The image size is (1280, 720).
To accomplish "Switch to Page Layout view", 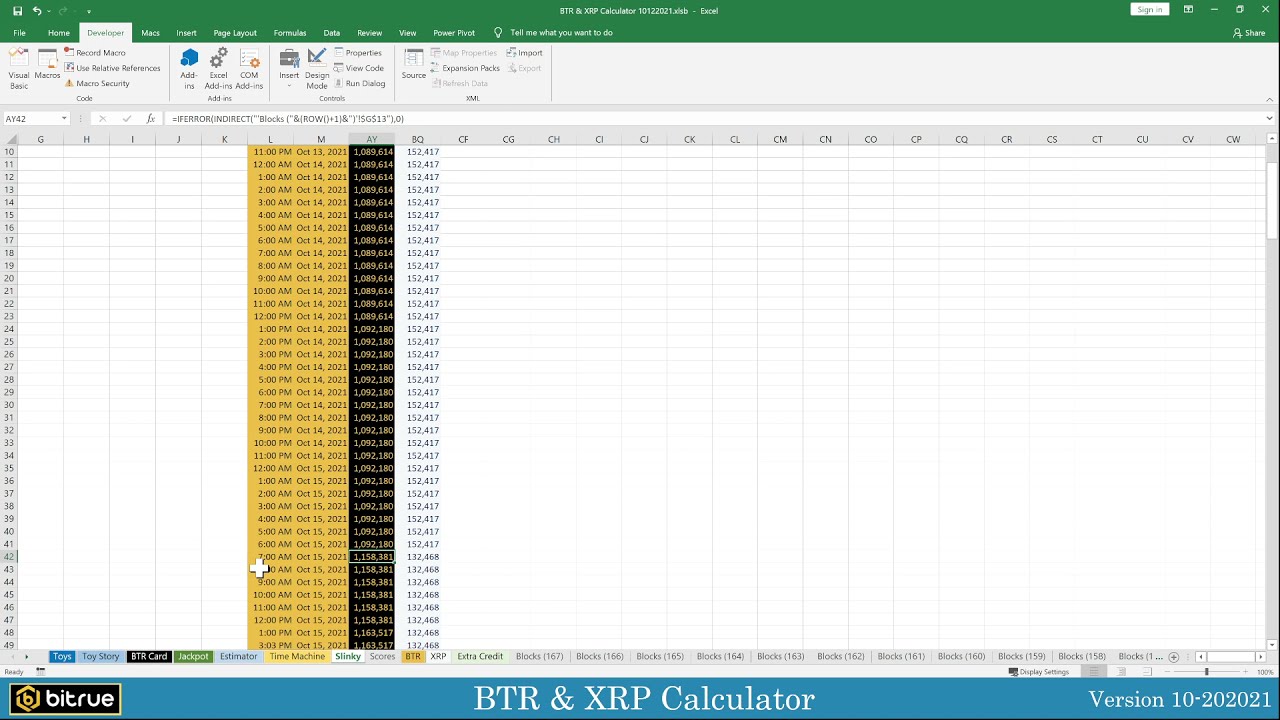I will tap(1121, 672).
